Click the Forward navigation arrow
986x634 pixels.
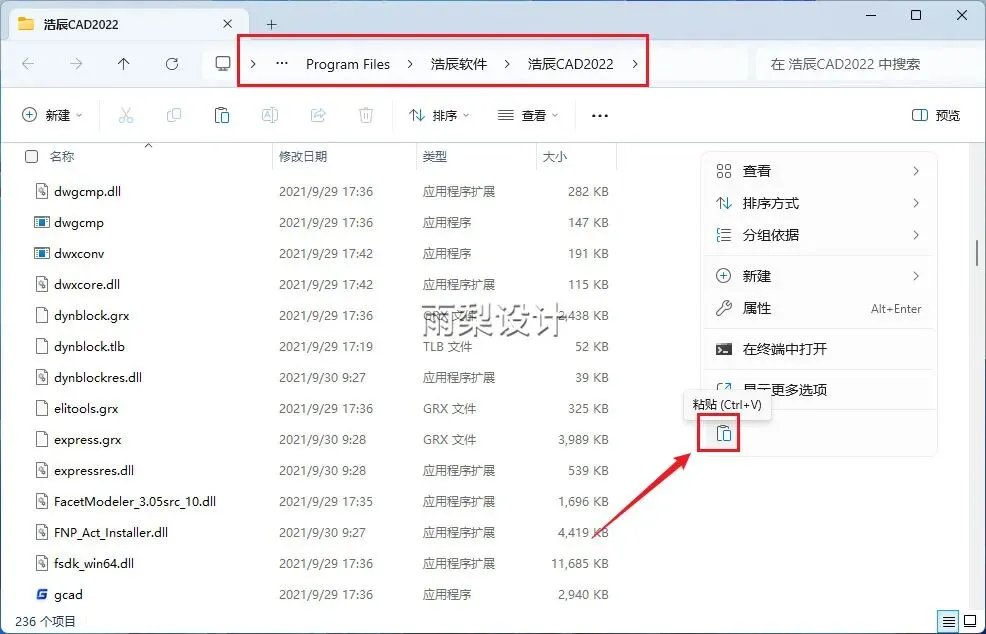tap(75, 64)
